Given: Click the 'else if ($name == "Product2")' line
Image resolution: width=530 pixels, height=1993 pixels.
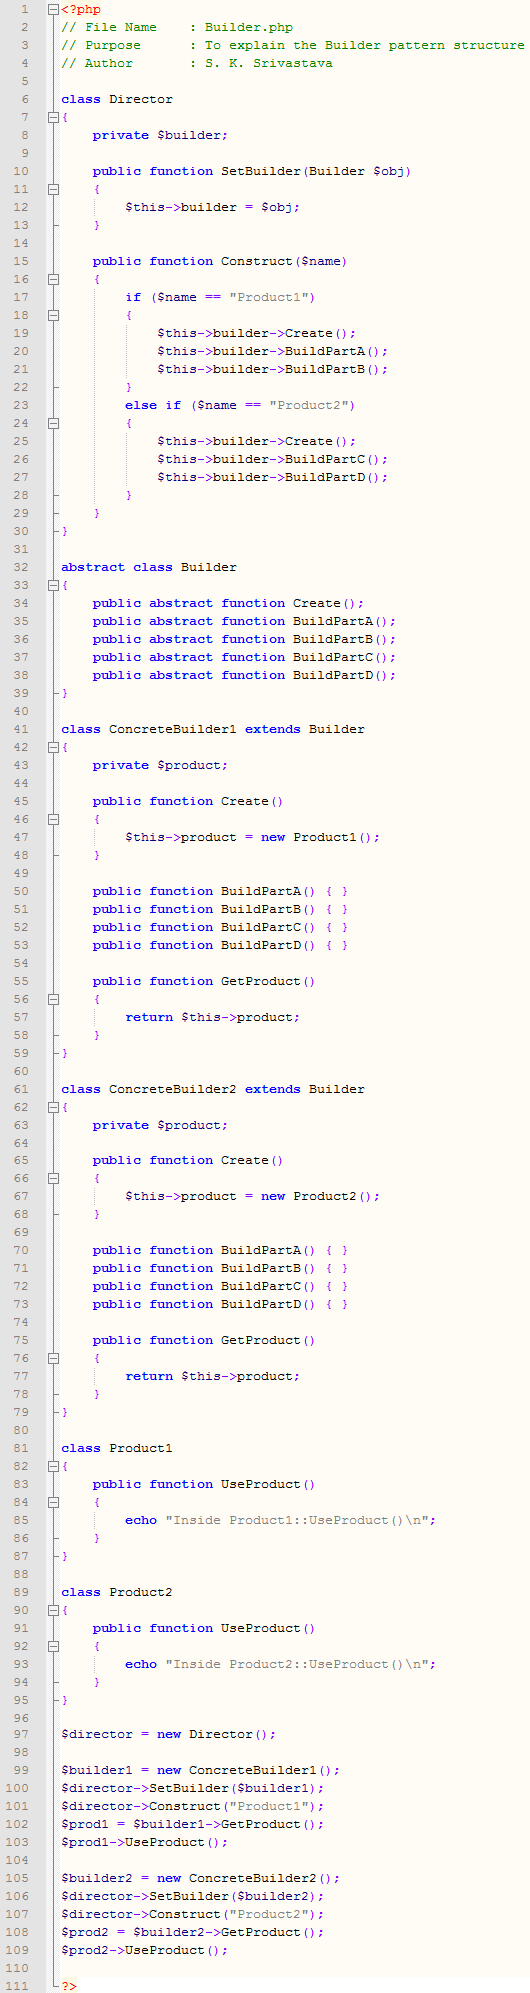Looking at the screenshot, I should point(240,405).
